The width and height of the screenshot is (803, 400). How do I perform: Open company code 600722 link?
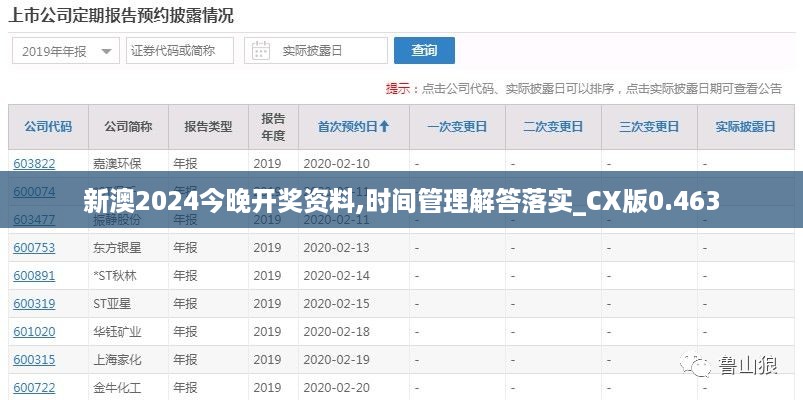[34, 388]
